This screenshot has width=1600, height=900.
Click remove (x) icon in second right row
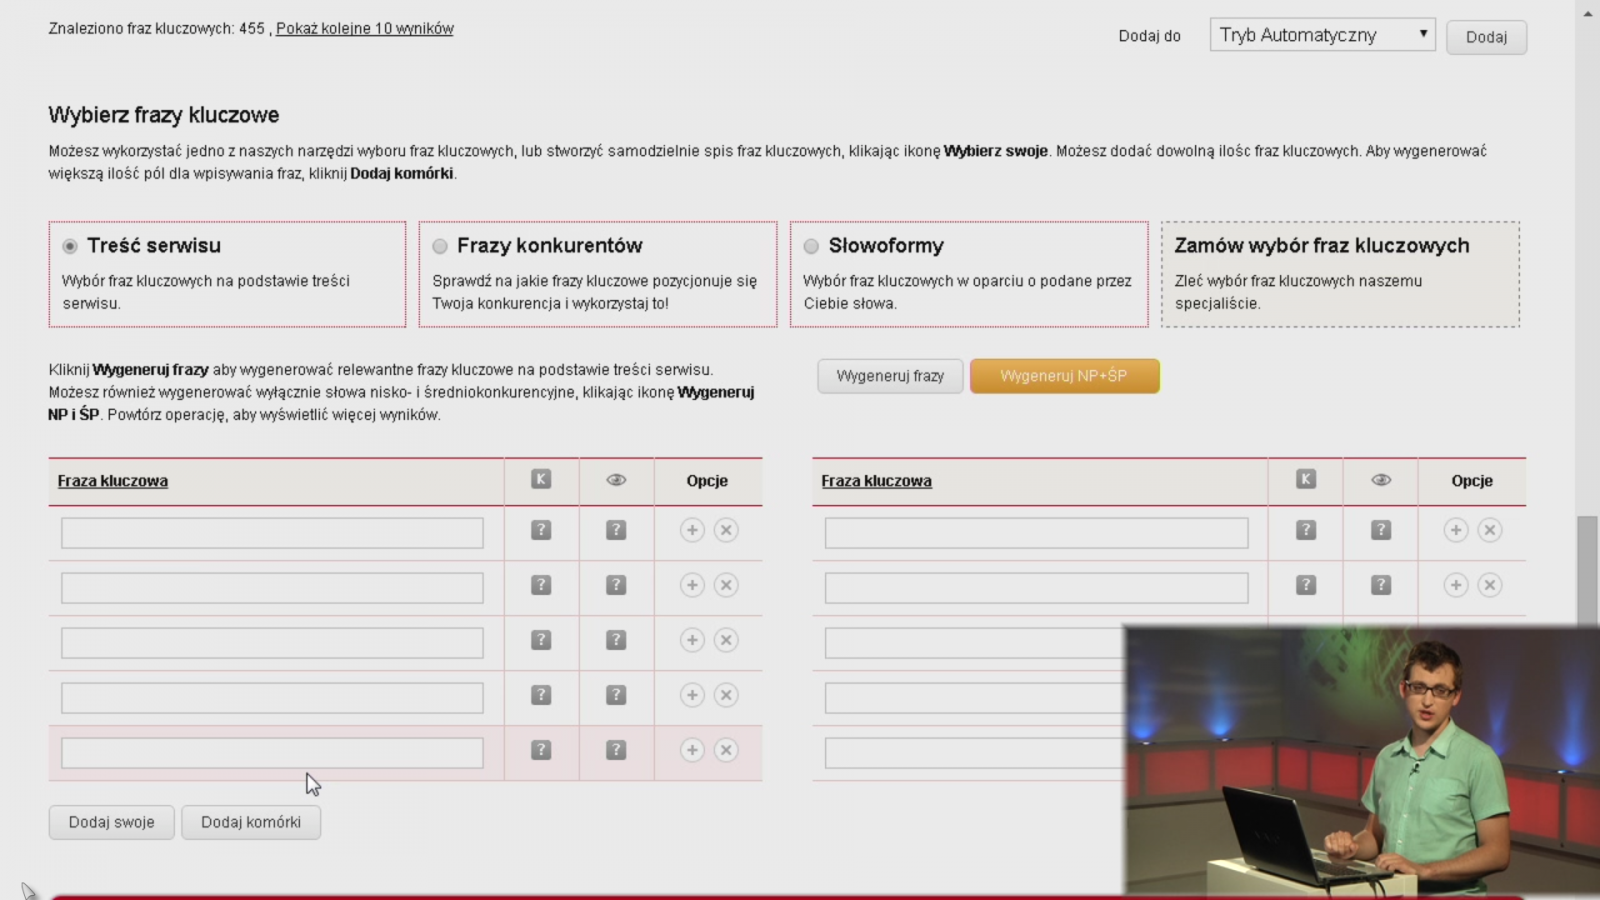[1490, 585]
